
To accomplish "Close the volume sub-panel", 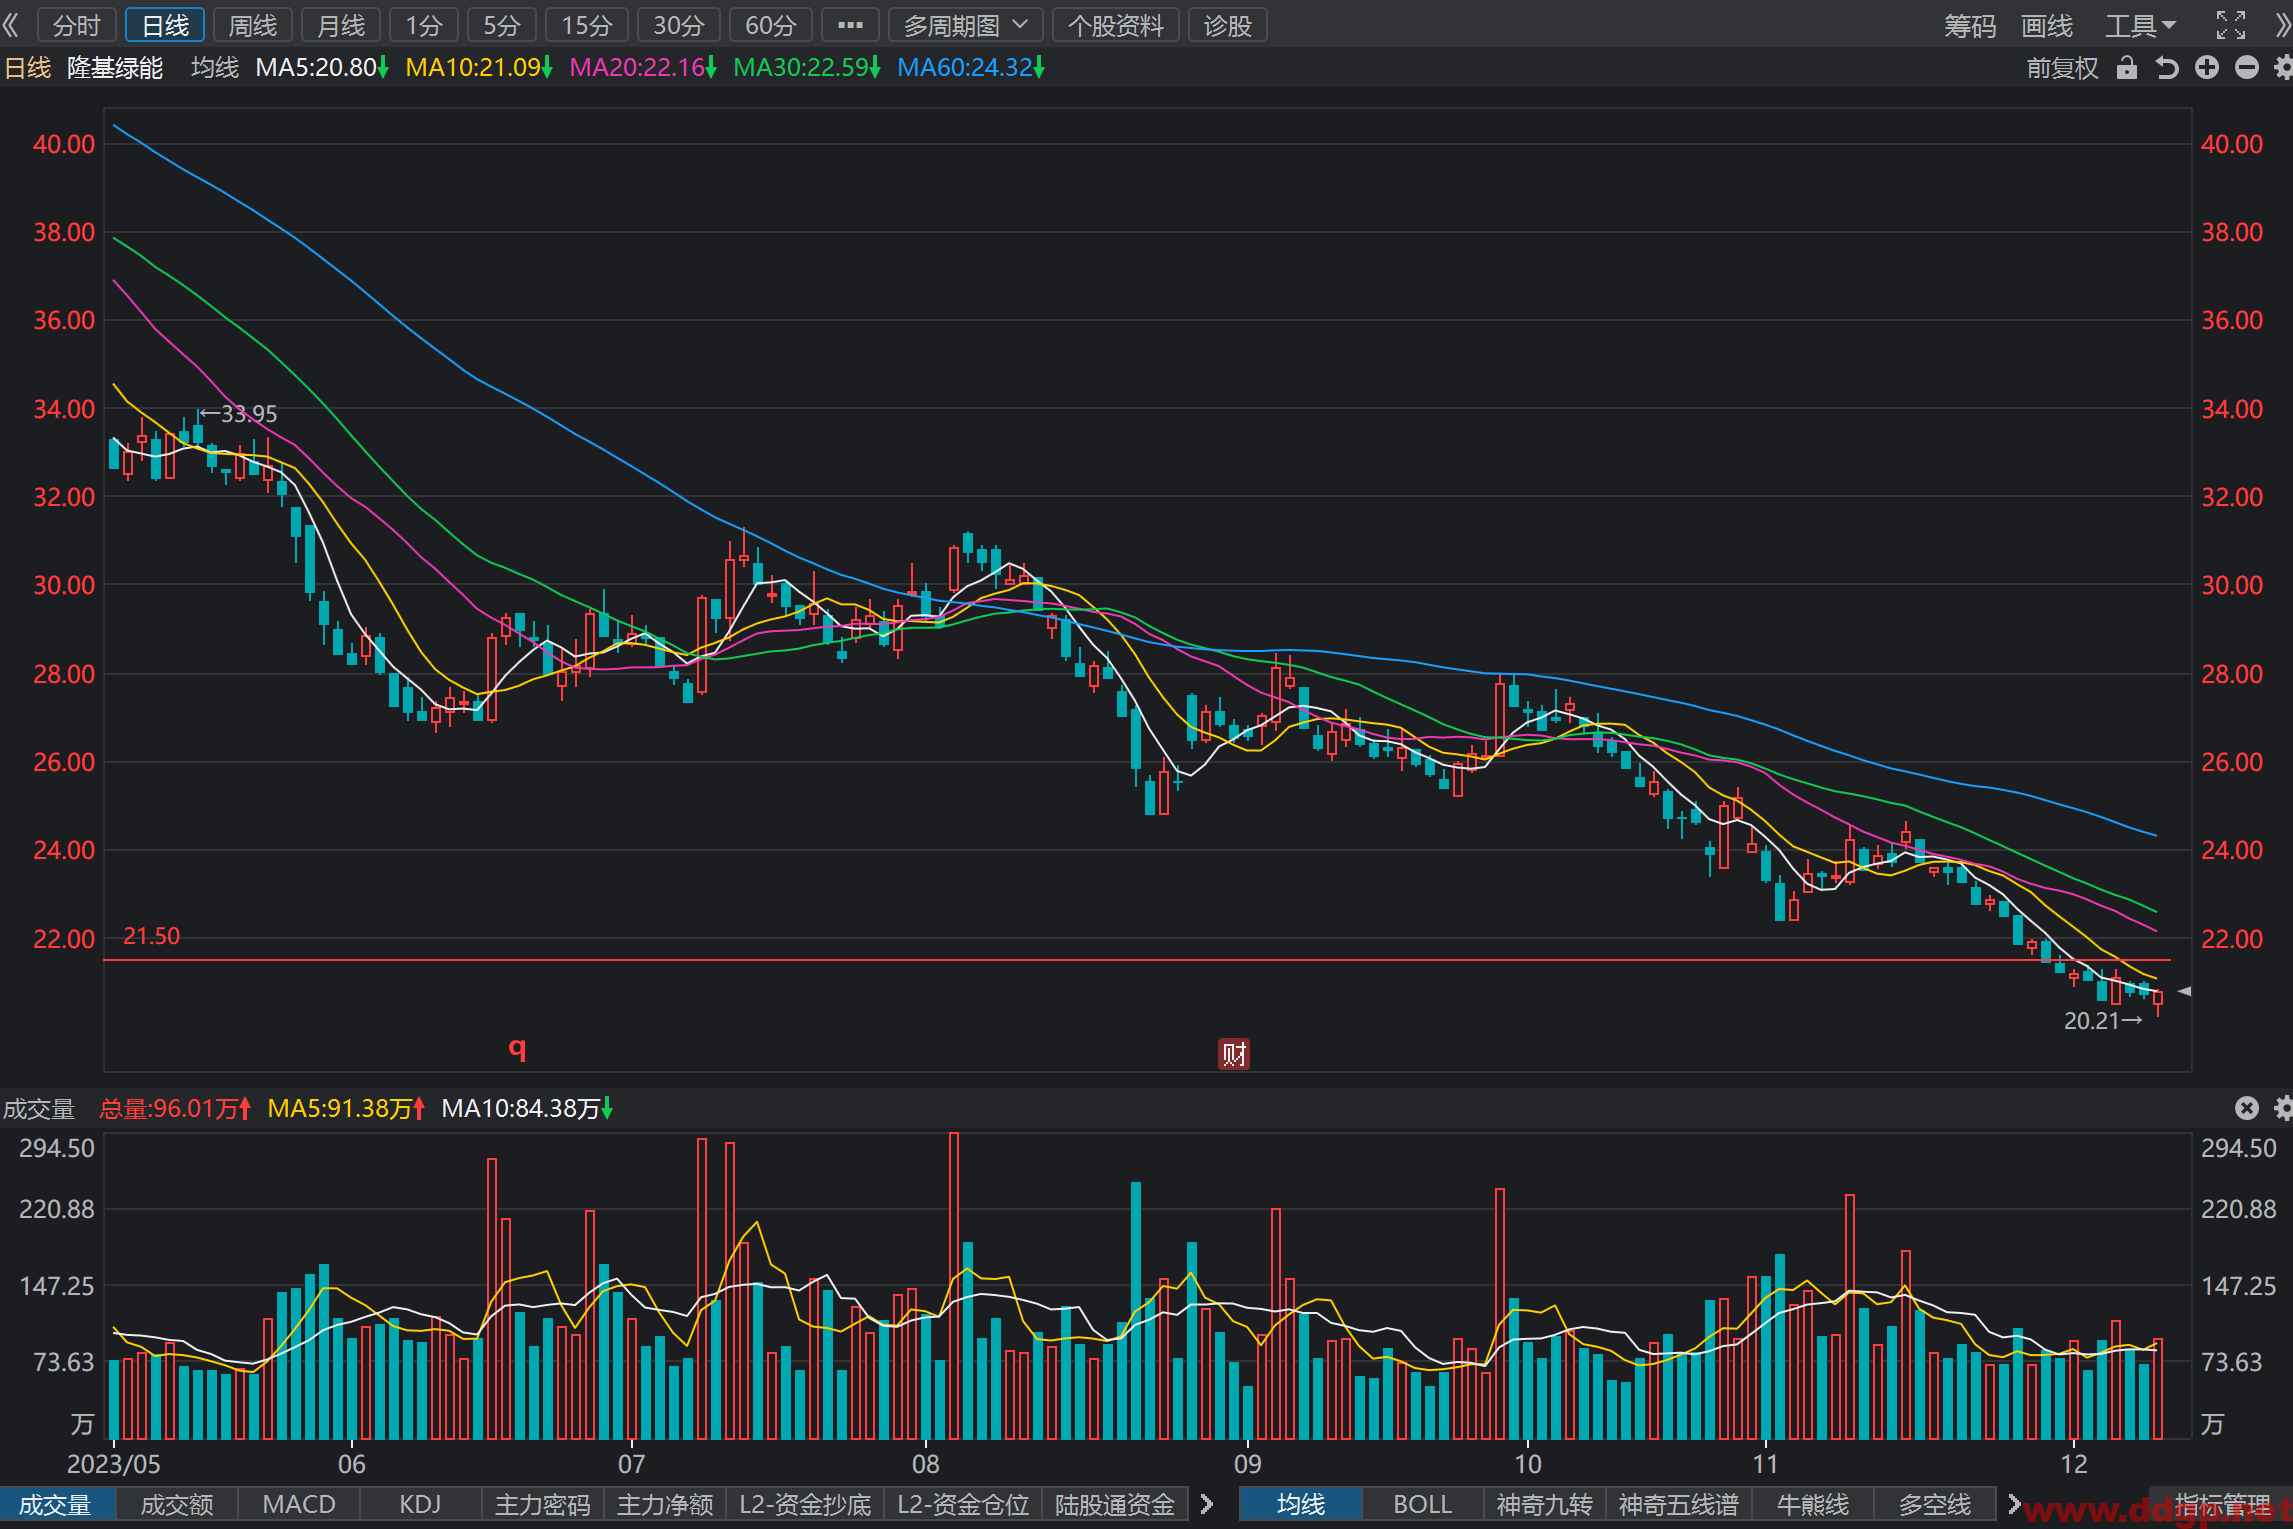I will [2246, 1108].
